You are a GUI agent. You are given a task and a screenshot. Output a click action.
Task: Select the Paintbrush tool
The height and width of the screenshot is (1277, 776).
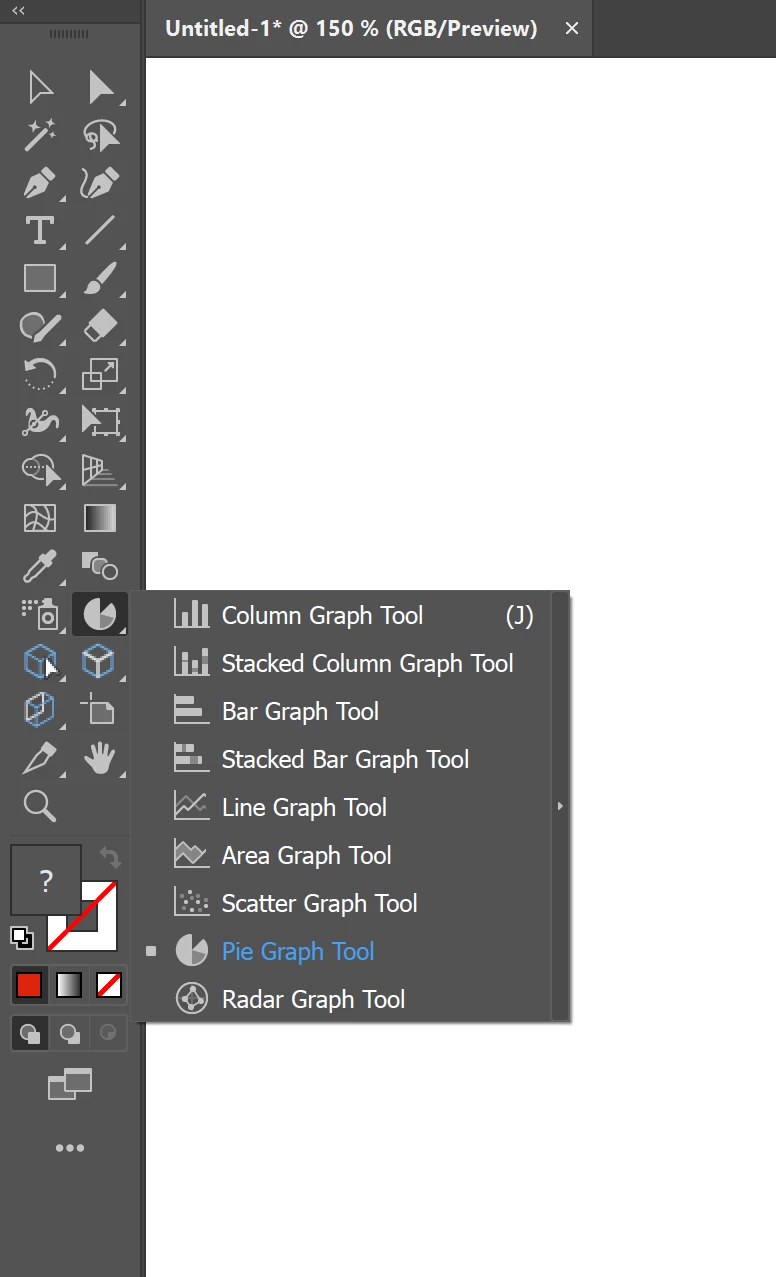coord(100,278)
